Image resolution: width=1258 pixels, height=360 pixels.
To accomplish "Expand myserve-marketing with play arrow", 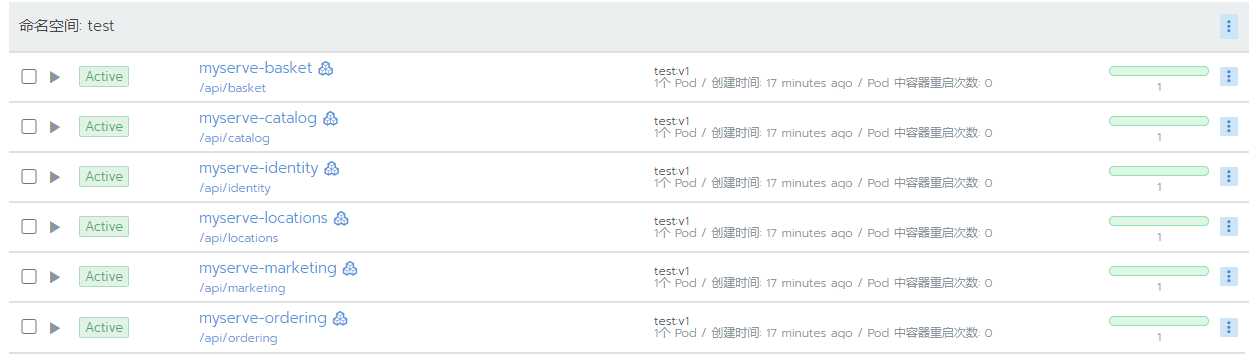I will coord(55,277).
